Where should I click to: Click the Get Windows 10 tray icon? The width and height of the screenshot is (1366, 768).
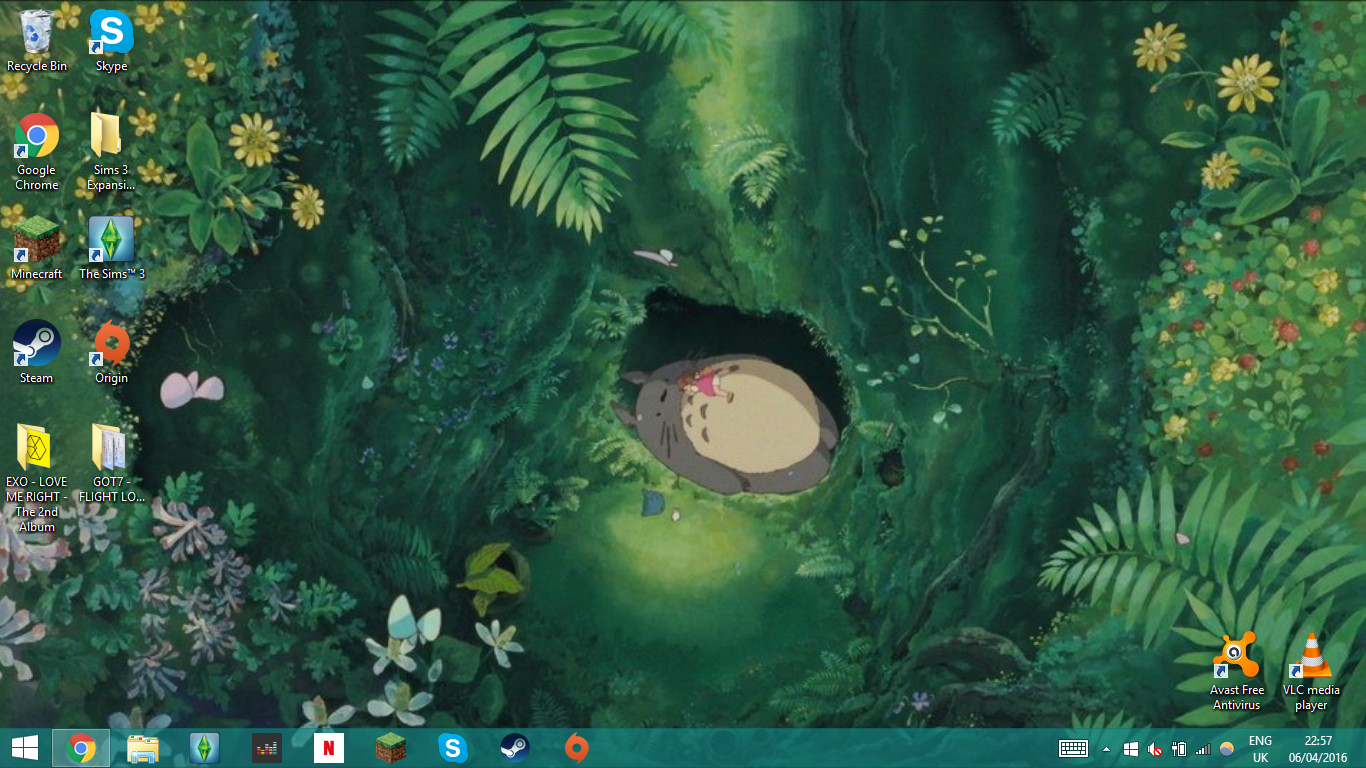point(1131,748)
